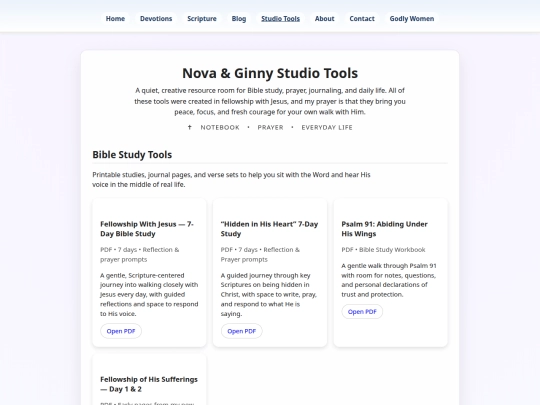Image resolution: width=540 pixels, height=405 pixels.
Task: Click the Printable studies, journal pages description
Action: tap(231, 179)
